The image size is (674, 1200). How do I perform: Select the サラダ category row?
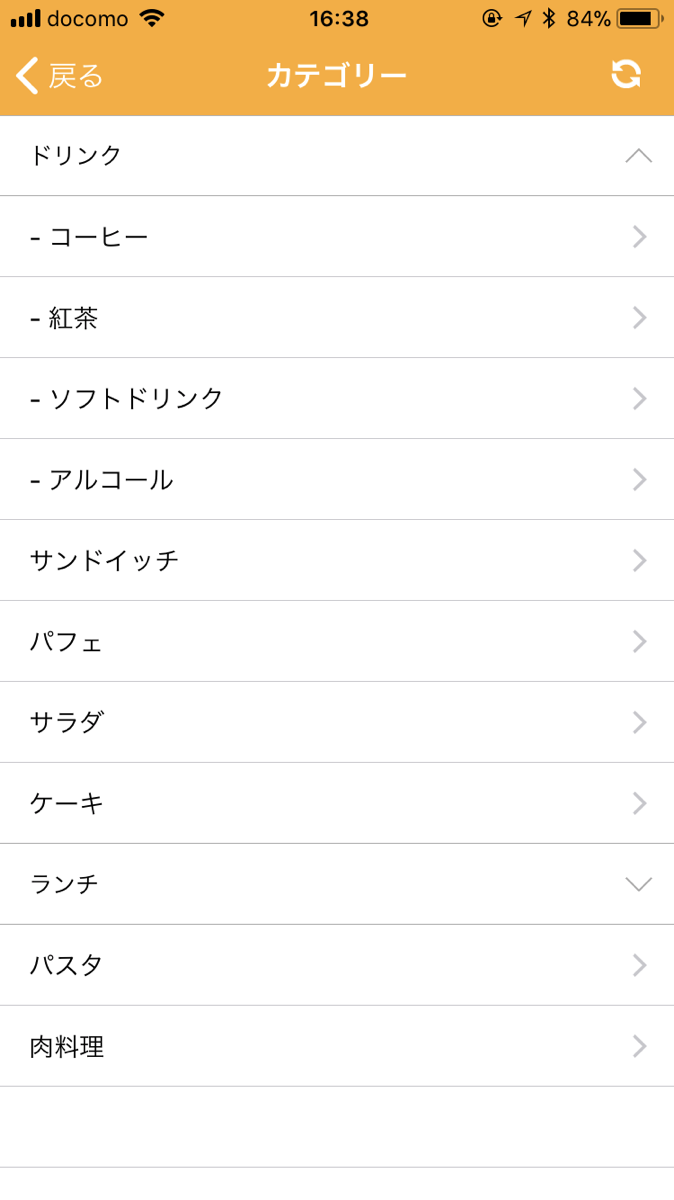(x=337, y=723)
